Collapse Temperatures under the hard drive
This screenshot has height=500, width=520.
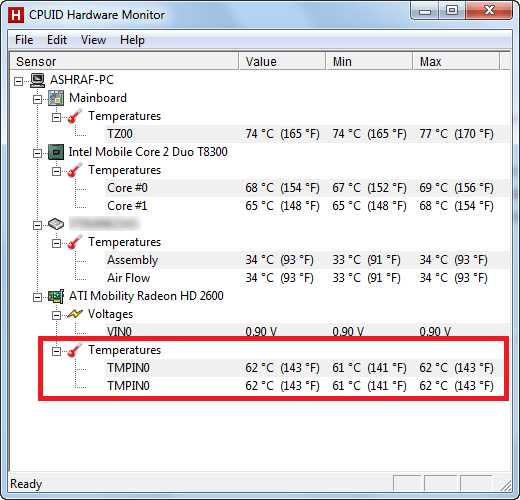click(x=57, y=243)
